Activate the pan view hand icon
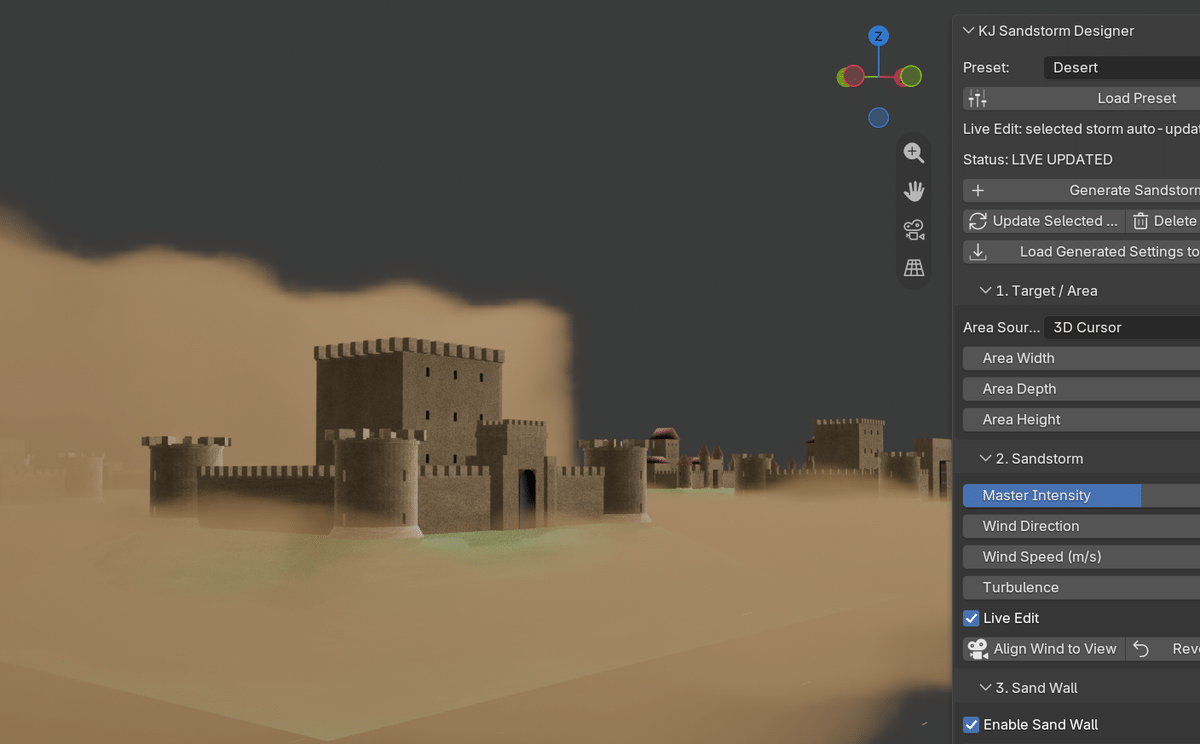This screenshot has height=744, width=1200. click(x=914, y=191)
